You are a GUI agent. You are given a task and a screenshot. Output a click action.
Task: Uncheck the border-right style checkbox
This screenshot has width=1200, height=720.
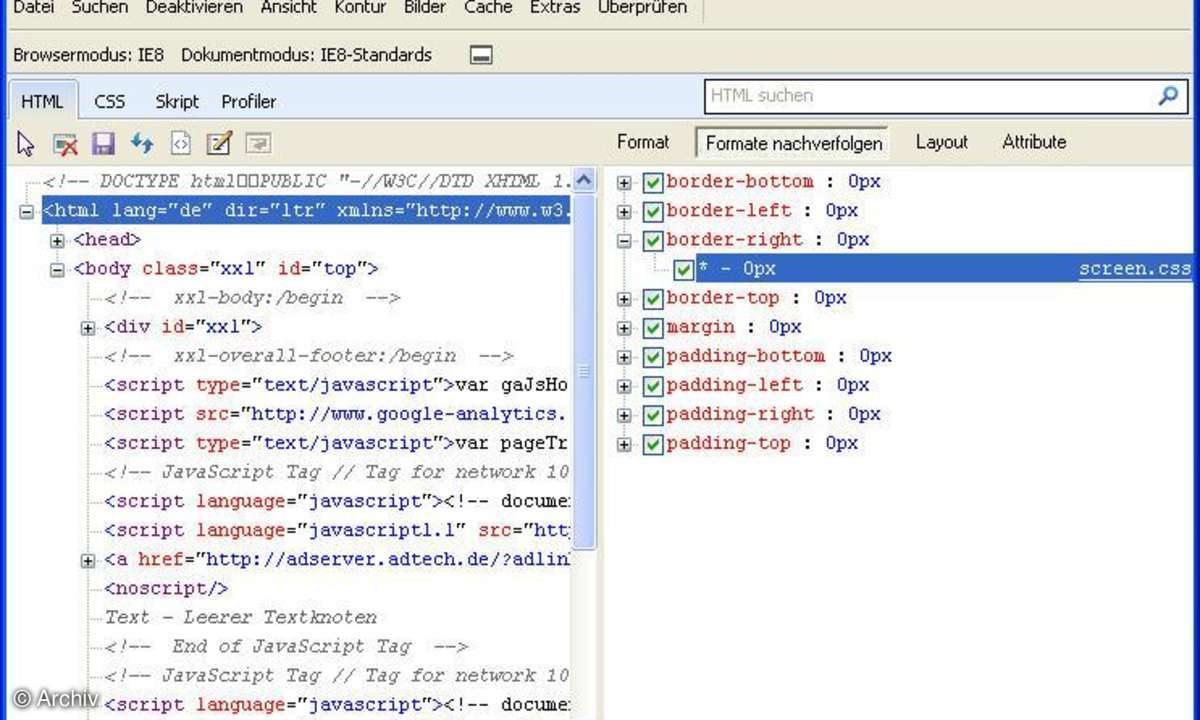[653, 241]
